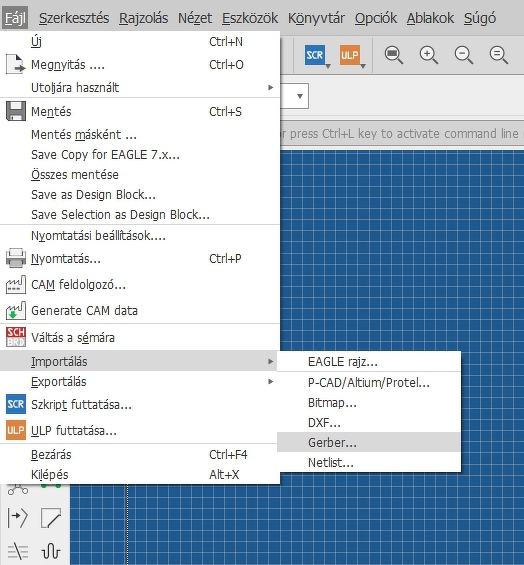Choose Save Copy for EAGLE 7.x
Viewport: 524px width, 565px height.
click(x=140, y=155)
